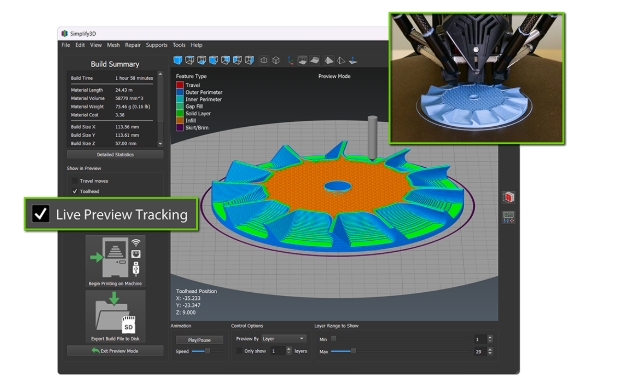Click the perspective camera box icon
Image resolution: width=622 pixels, height=376 pixels.
click(x=264, y=60)
